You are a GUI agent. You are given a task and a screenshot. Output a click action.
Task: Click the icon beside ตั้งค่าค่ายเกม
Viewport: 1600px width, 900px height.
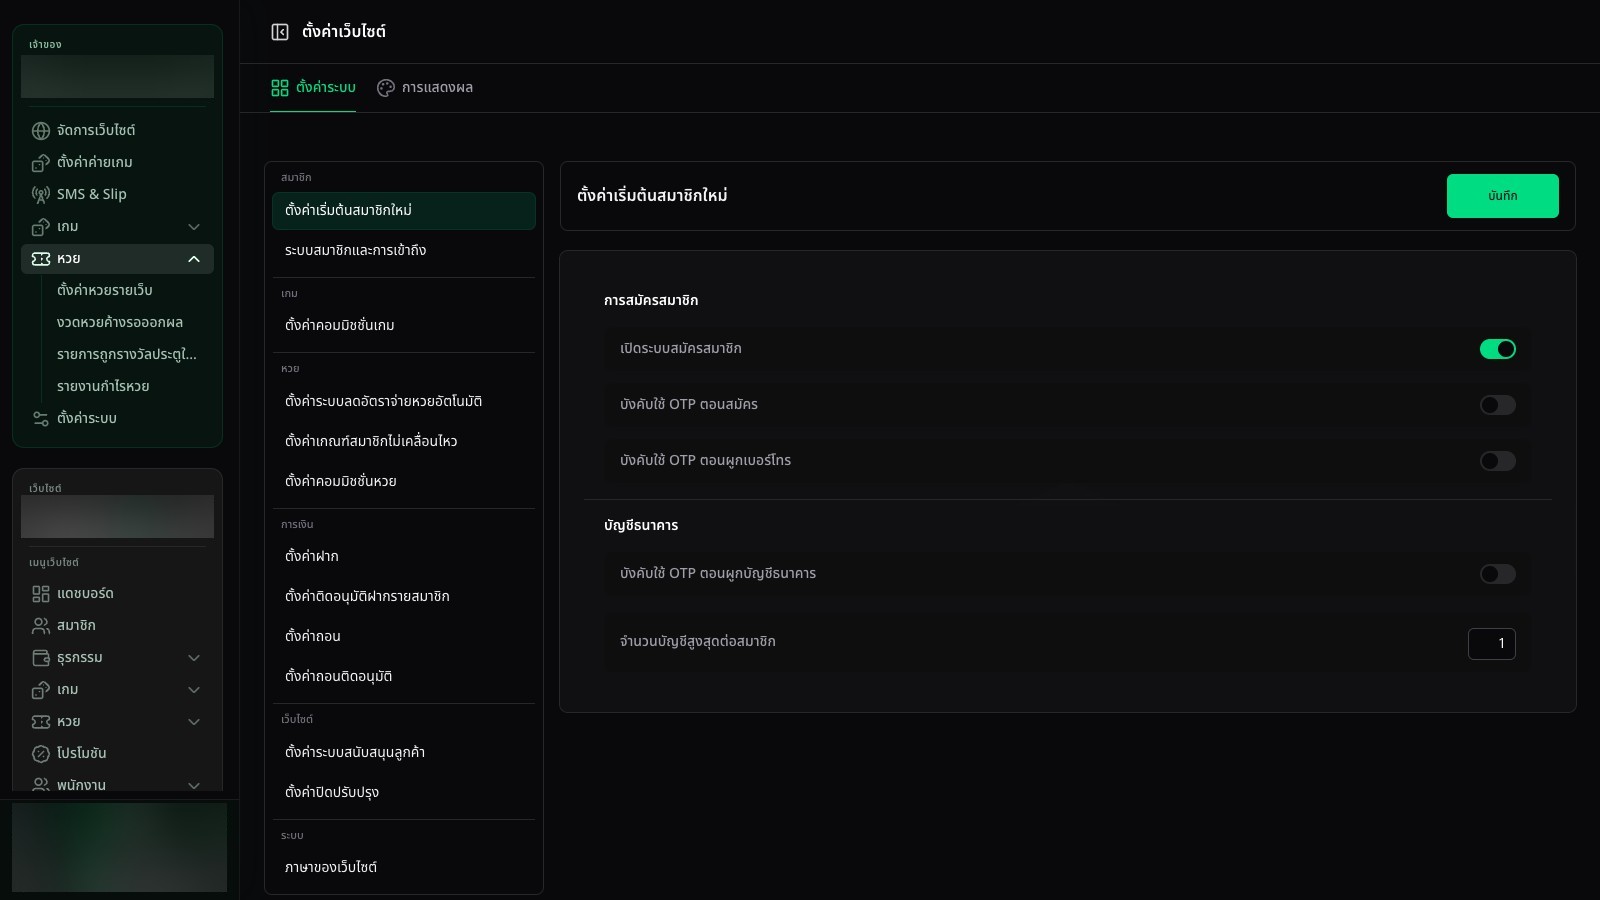click(x=41, y=163)
